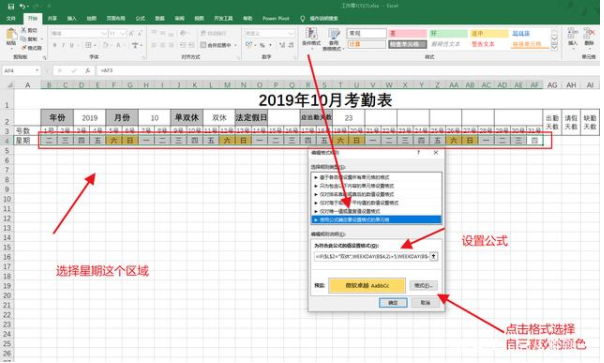The height and width of the screenshot is (363, 604).
Task: Click the Format 格式 button in dialog
Action: click(423, 286)
